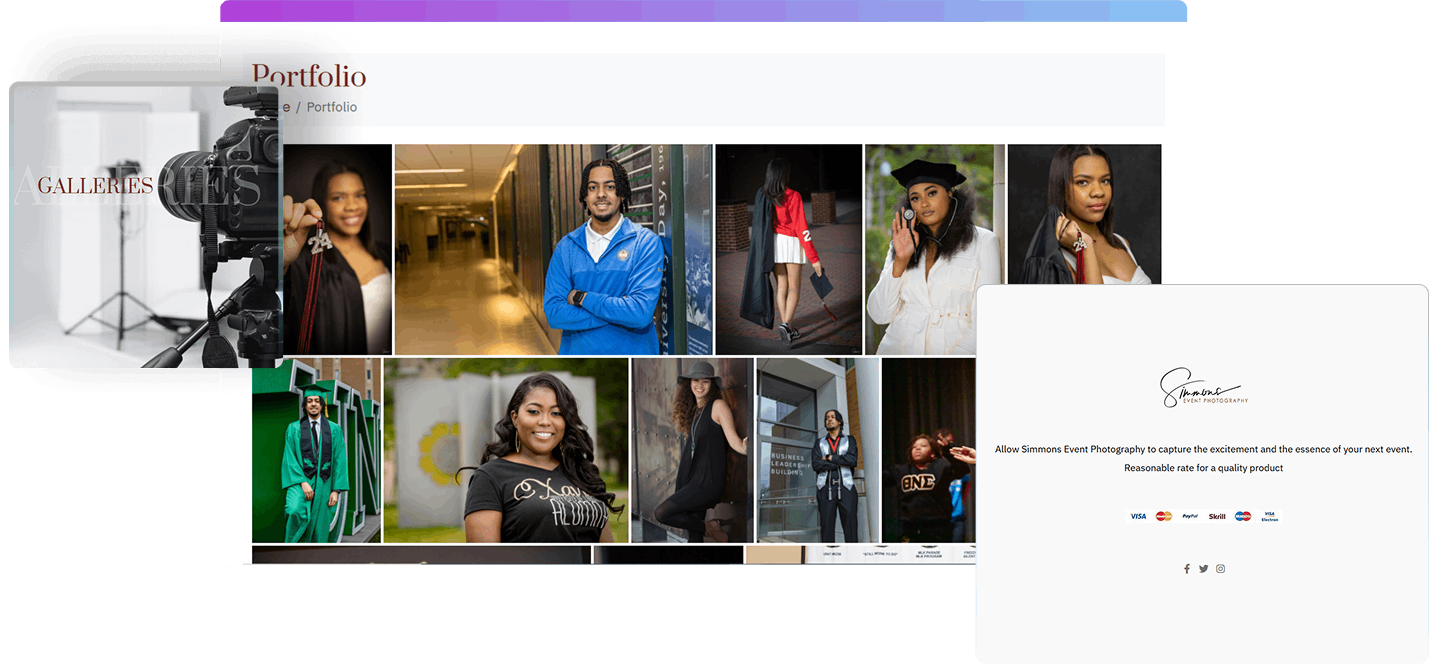Open the Facebook social icon

[1187, 569]
